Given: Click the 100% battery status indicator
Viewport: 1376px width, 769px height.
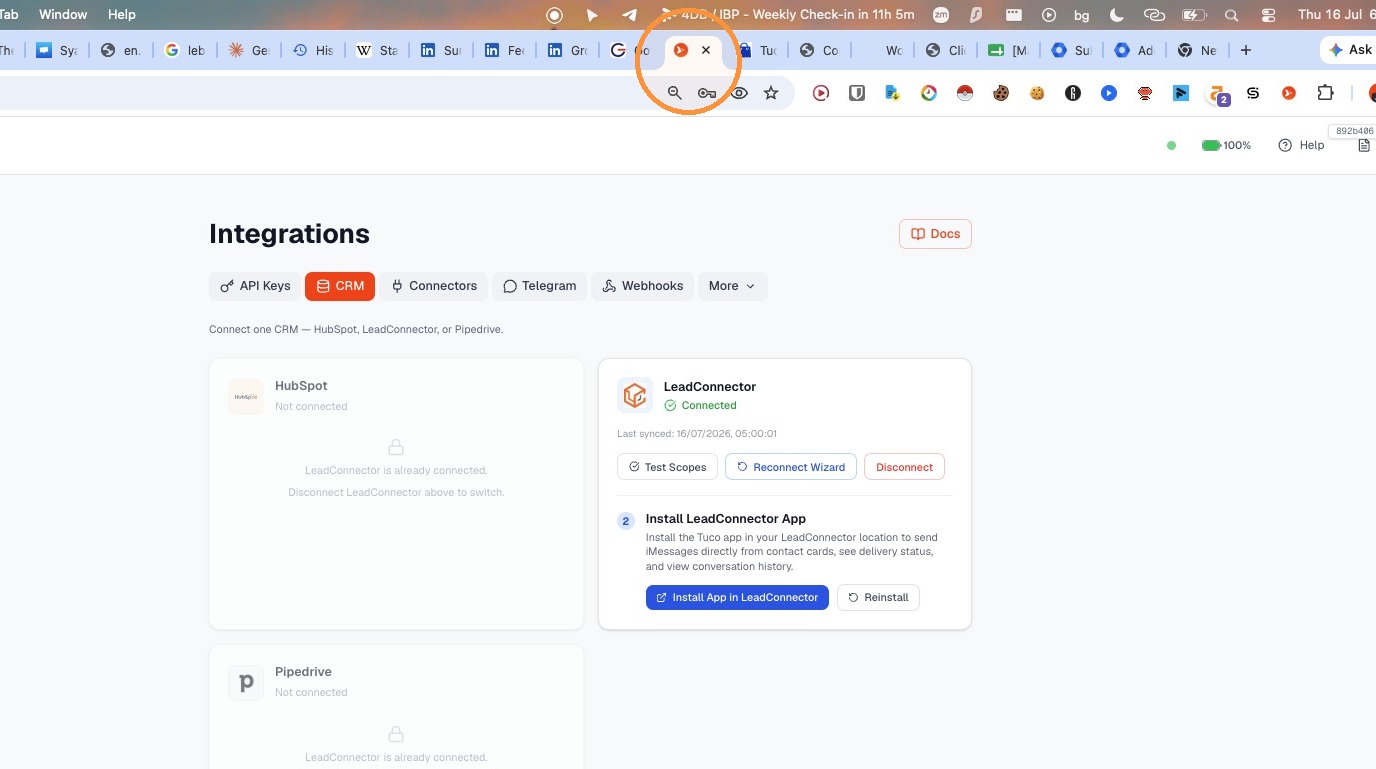Looking at the screenshot, I should pyautogui.click(x=1226, y=145).
